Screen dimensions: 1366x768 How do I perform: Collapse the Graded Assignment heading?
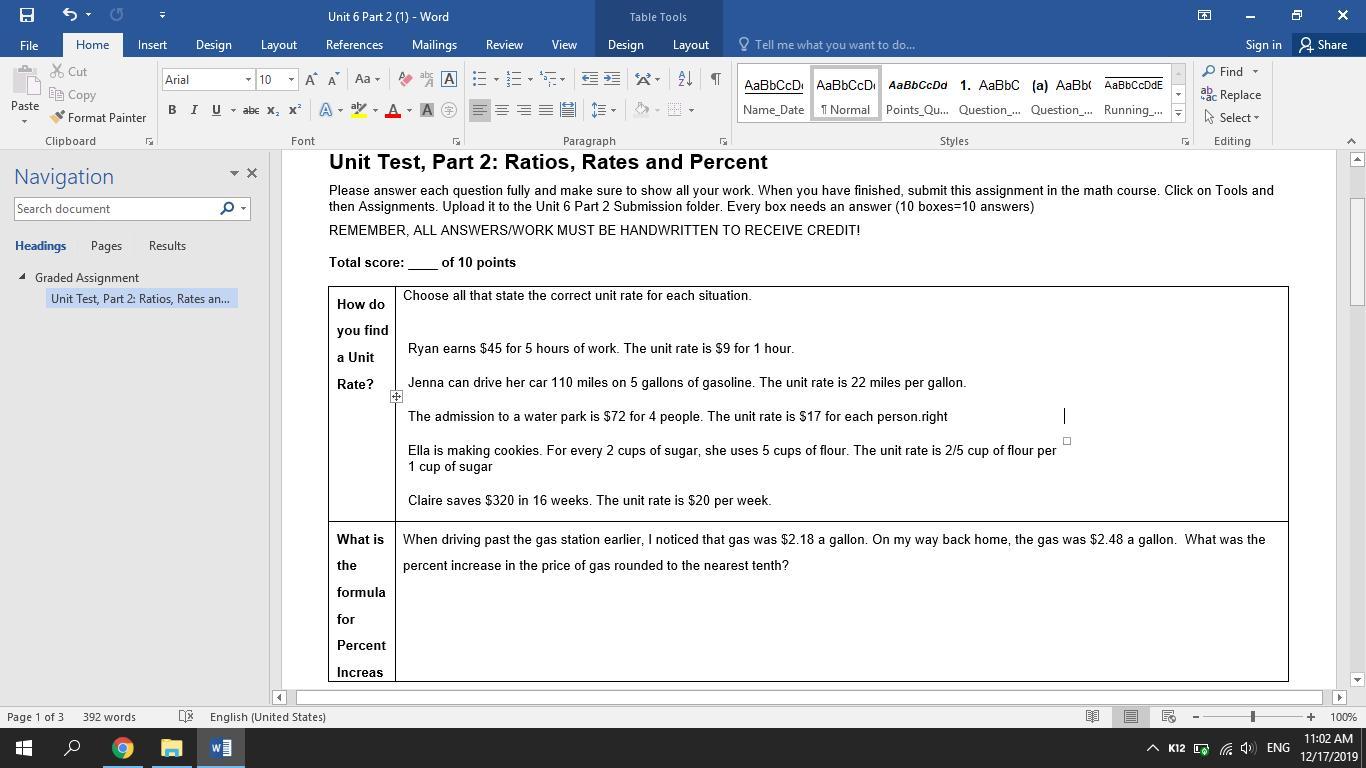(x=22, y=278)
